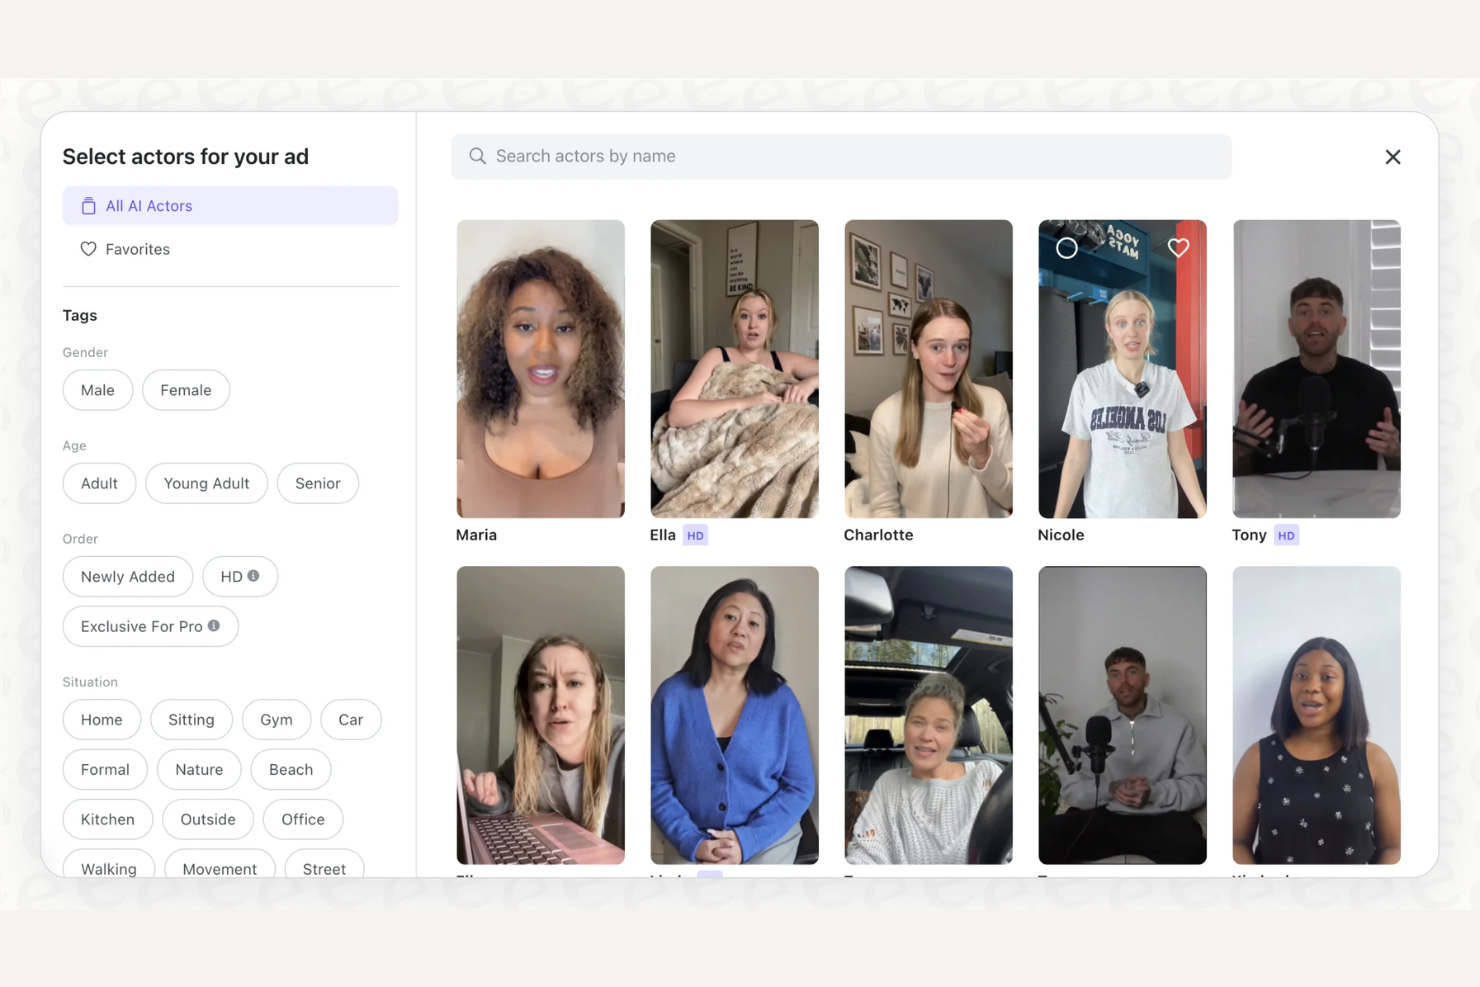The height and width of the screenshot is (987, 1480).
Task: Close the actor selection dialog
Action: (x=1393, y=156)
